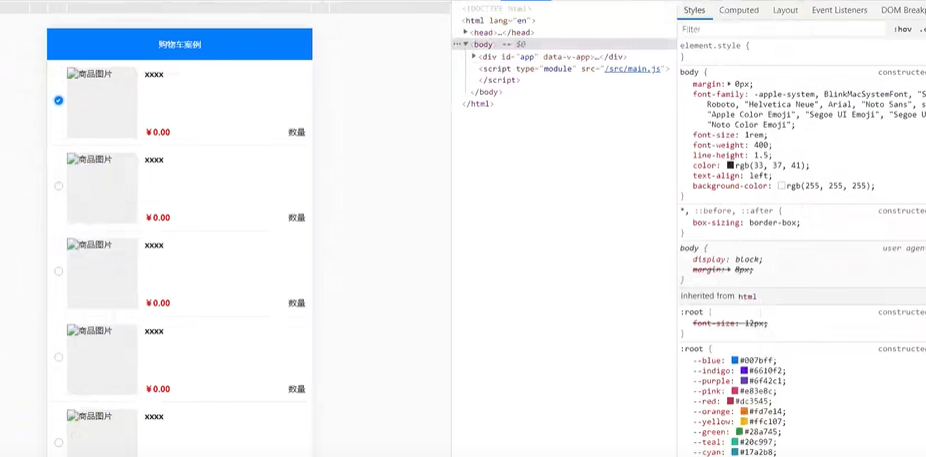Click the first cart item's 数量 label
Viewport: 926px width, 457px height.
click(297, 132)
